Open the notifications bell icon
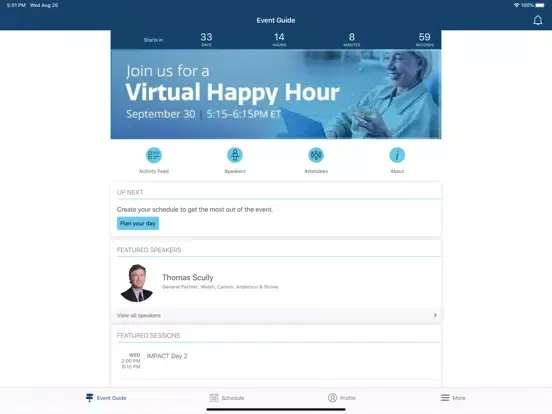 (x=538, y=20)
